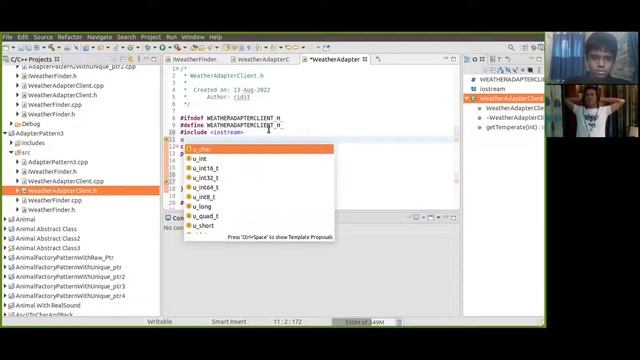Click the show hidden tabs chevron in editor
The width and height of the screenshot is (640, 360).
click(x=378, y=59)
